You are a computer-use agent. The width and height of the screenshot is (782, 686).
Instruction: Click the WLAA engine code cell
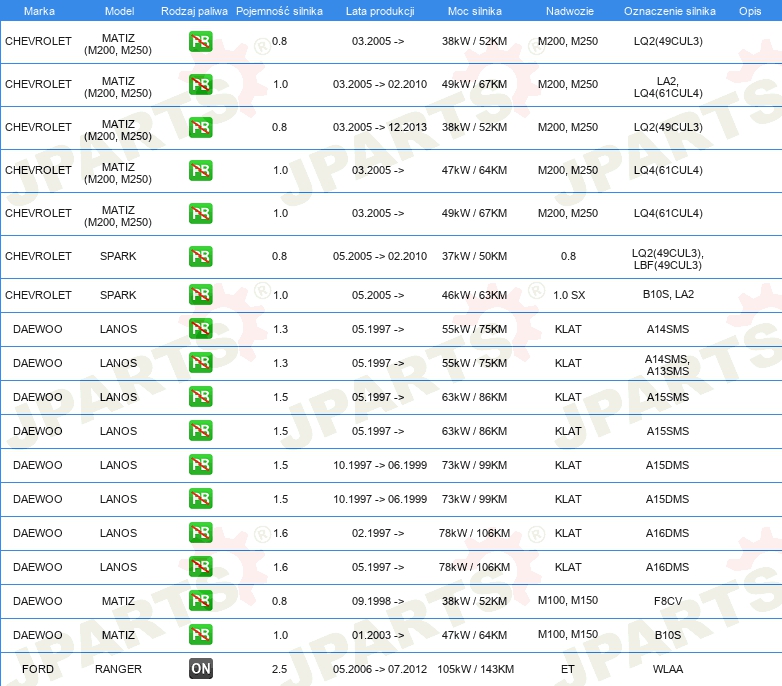pyautogui.click(x=667, y=669)
